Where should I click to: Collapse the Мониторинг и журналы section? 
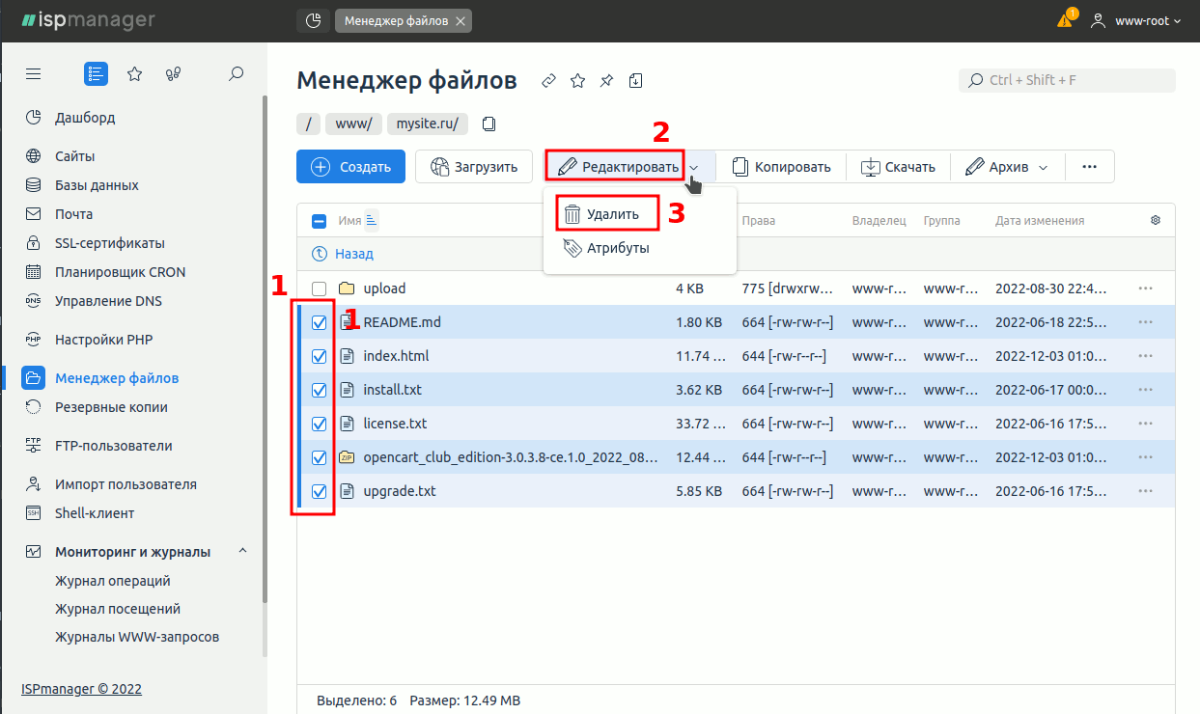point(242,552)
